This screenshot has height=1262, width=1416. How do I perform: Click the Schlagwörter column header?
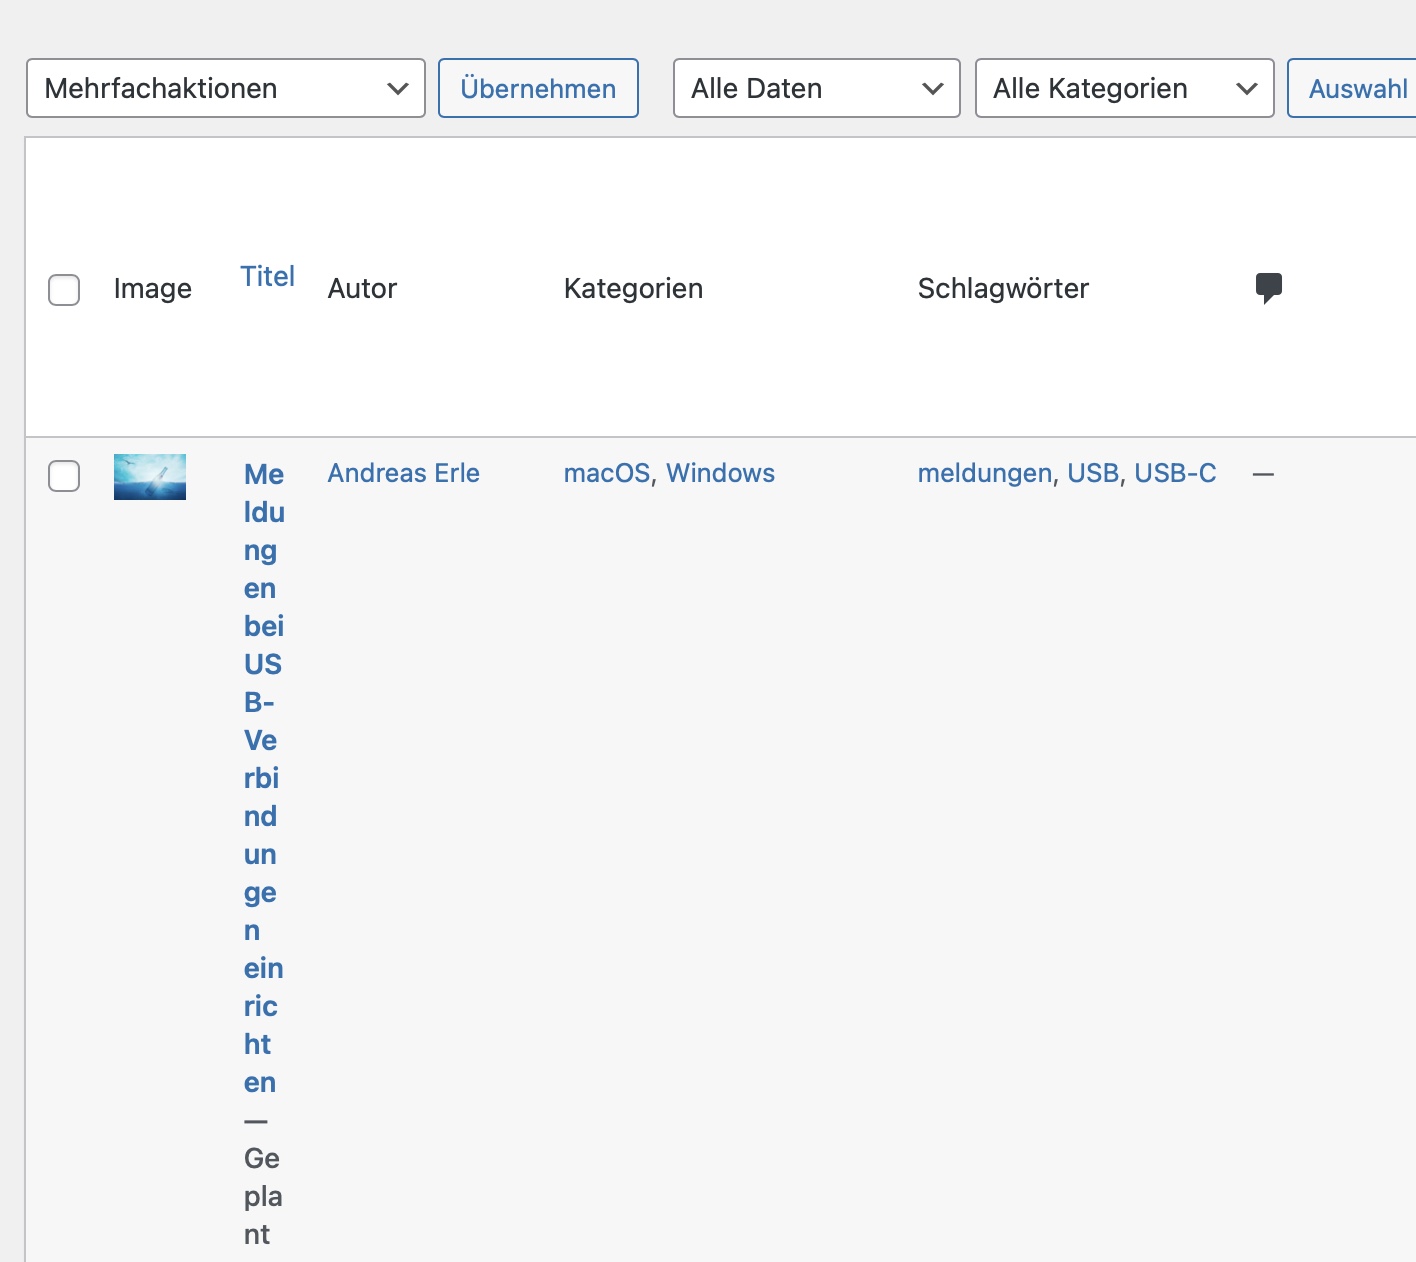coord(1003,288)
